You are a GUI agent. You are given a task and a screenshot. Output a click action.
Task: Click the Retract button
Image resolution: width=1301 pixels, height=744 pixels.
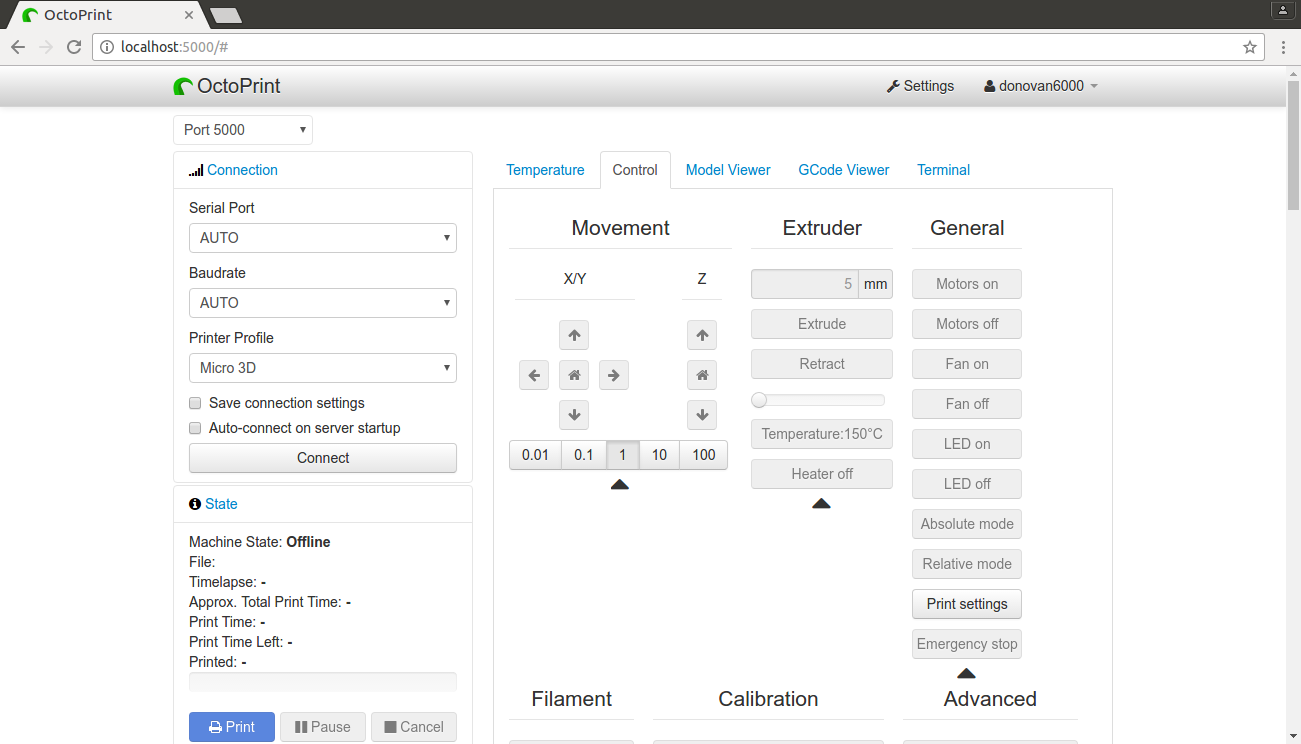tap(822, 364)
